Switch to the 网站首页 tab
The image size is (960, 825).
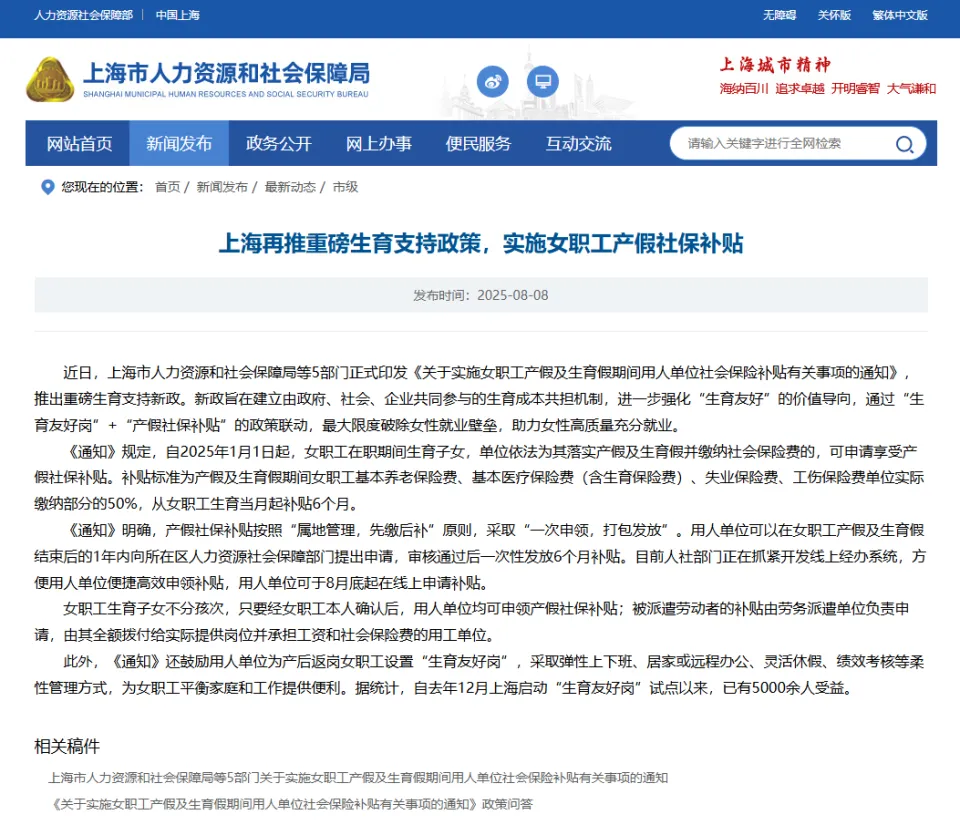(x=80, y=143)
